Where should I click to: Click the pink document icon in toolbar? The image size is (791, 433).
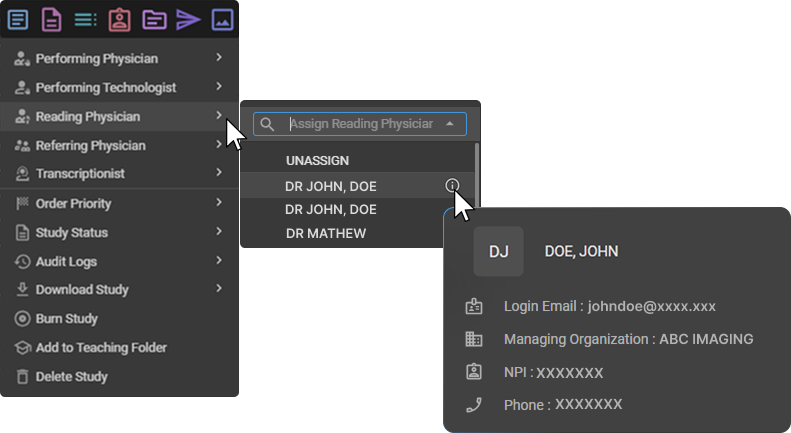pyautogui.click(x=51, y=20)
